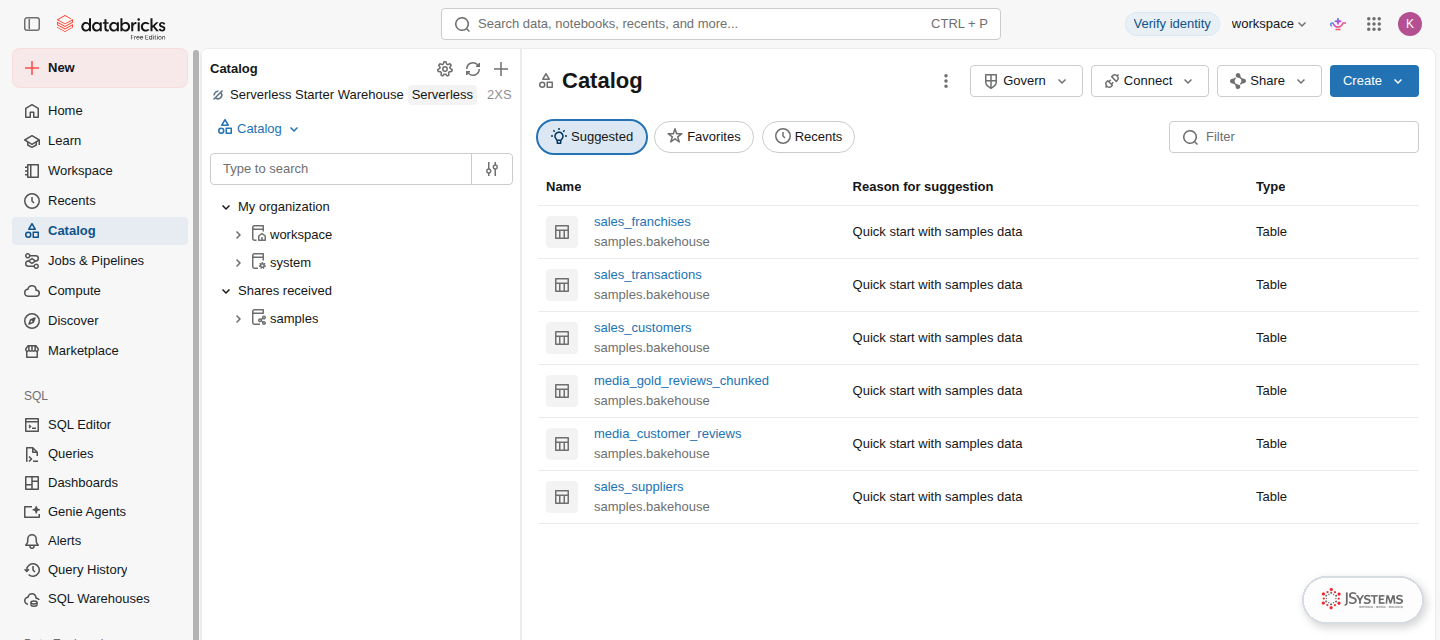
Task: Open Learn in sidebar
Action: pyautogui.click(x=100, y=141)
